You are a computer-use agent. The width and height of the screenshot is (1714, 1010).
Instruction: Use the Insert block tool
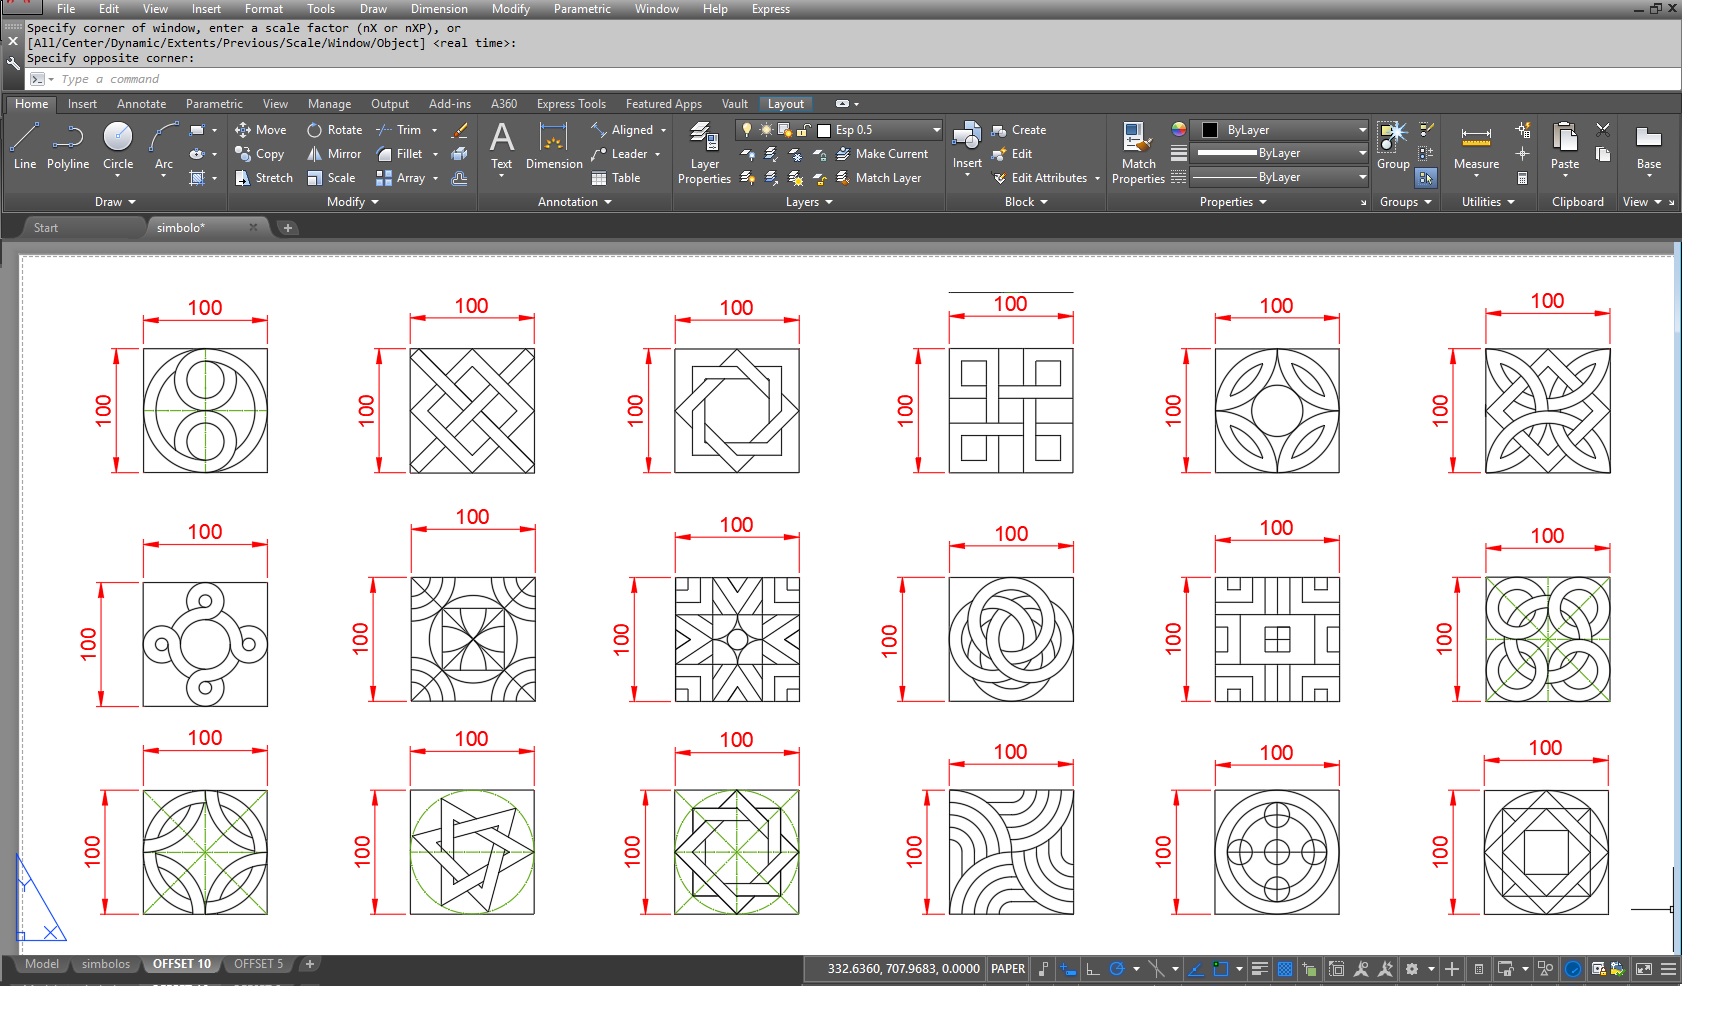(x=967, y=146)
